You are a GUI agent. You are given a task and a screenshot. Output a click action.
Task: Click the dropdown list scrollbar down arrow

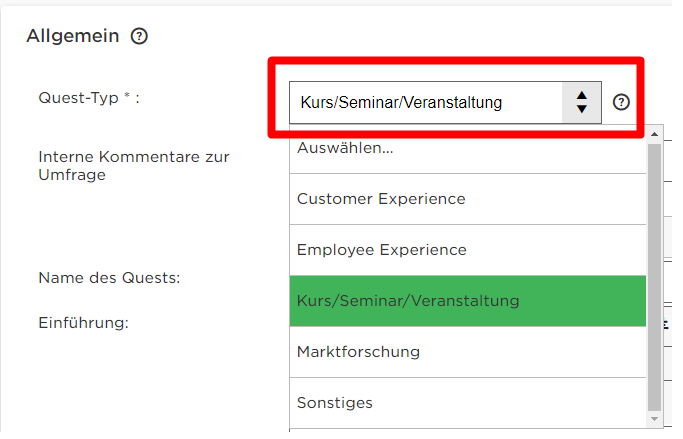tap(655, 419)
